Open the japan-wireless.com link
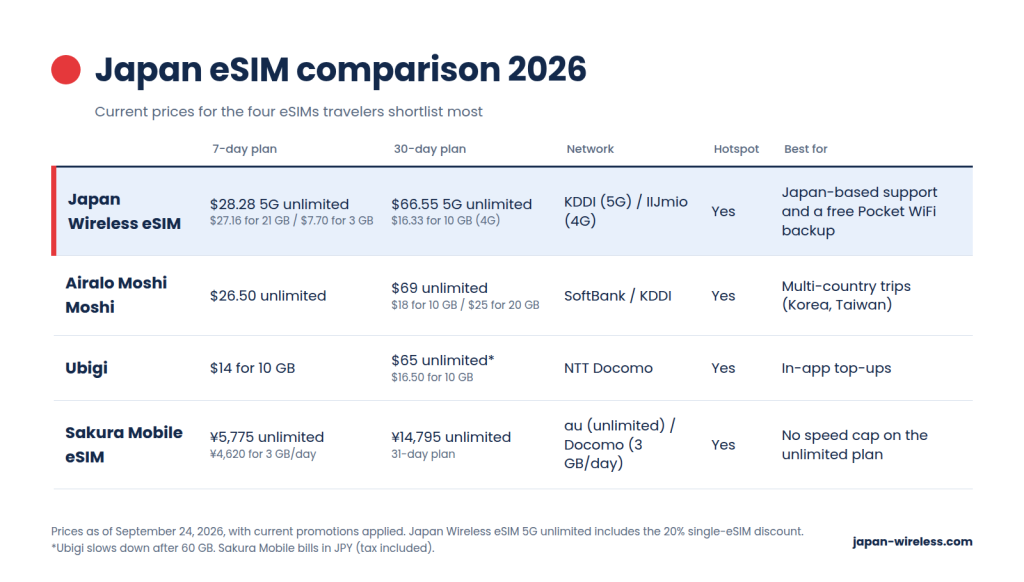This screenshot has height=582, width=1024. click(x=912, y=542)
